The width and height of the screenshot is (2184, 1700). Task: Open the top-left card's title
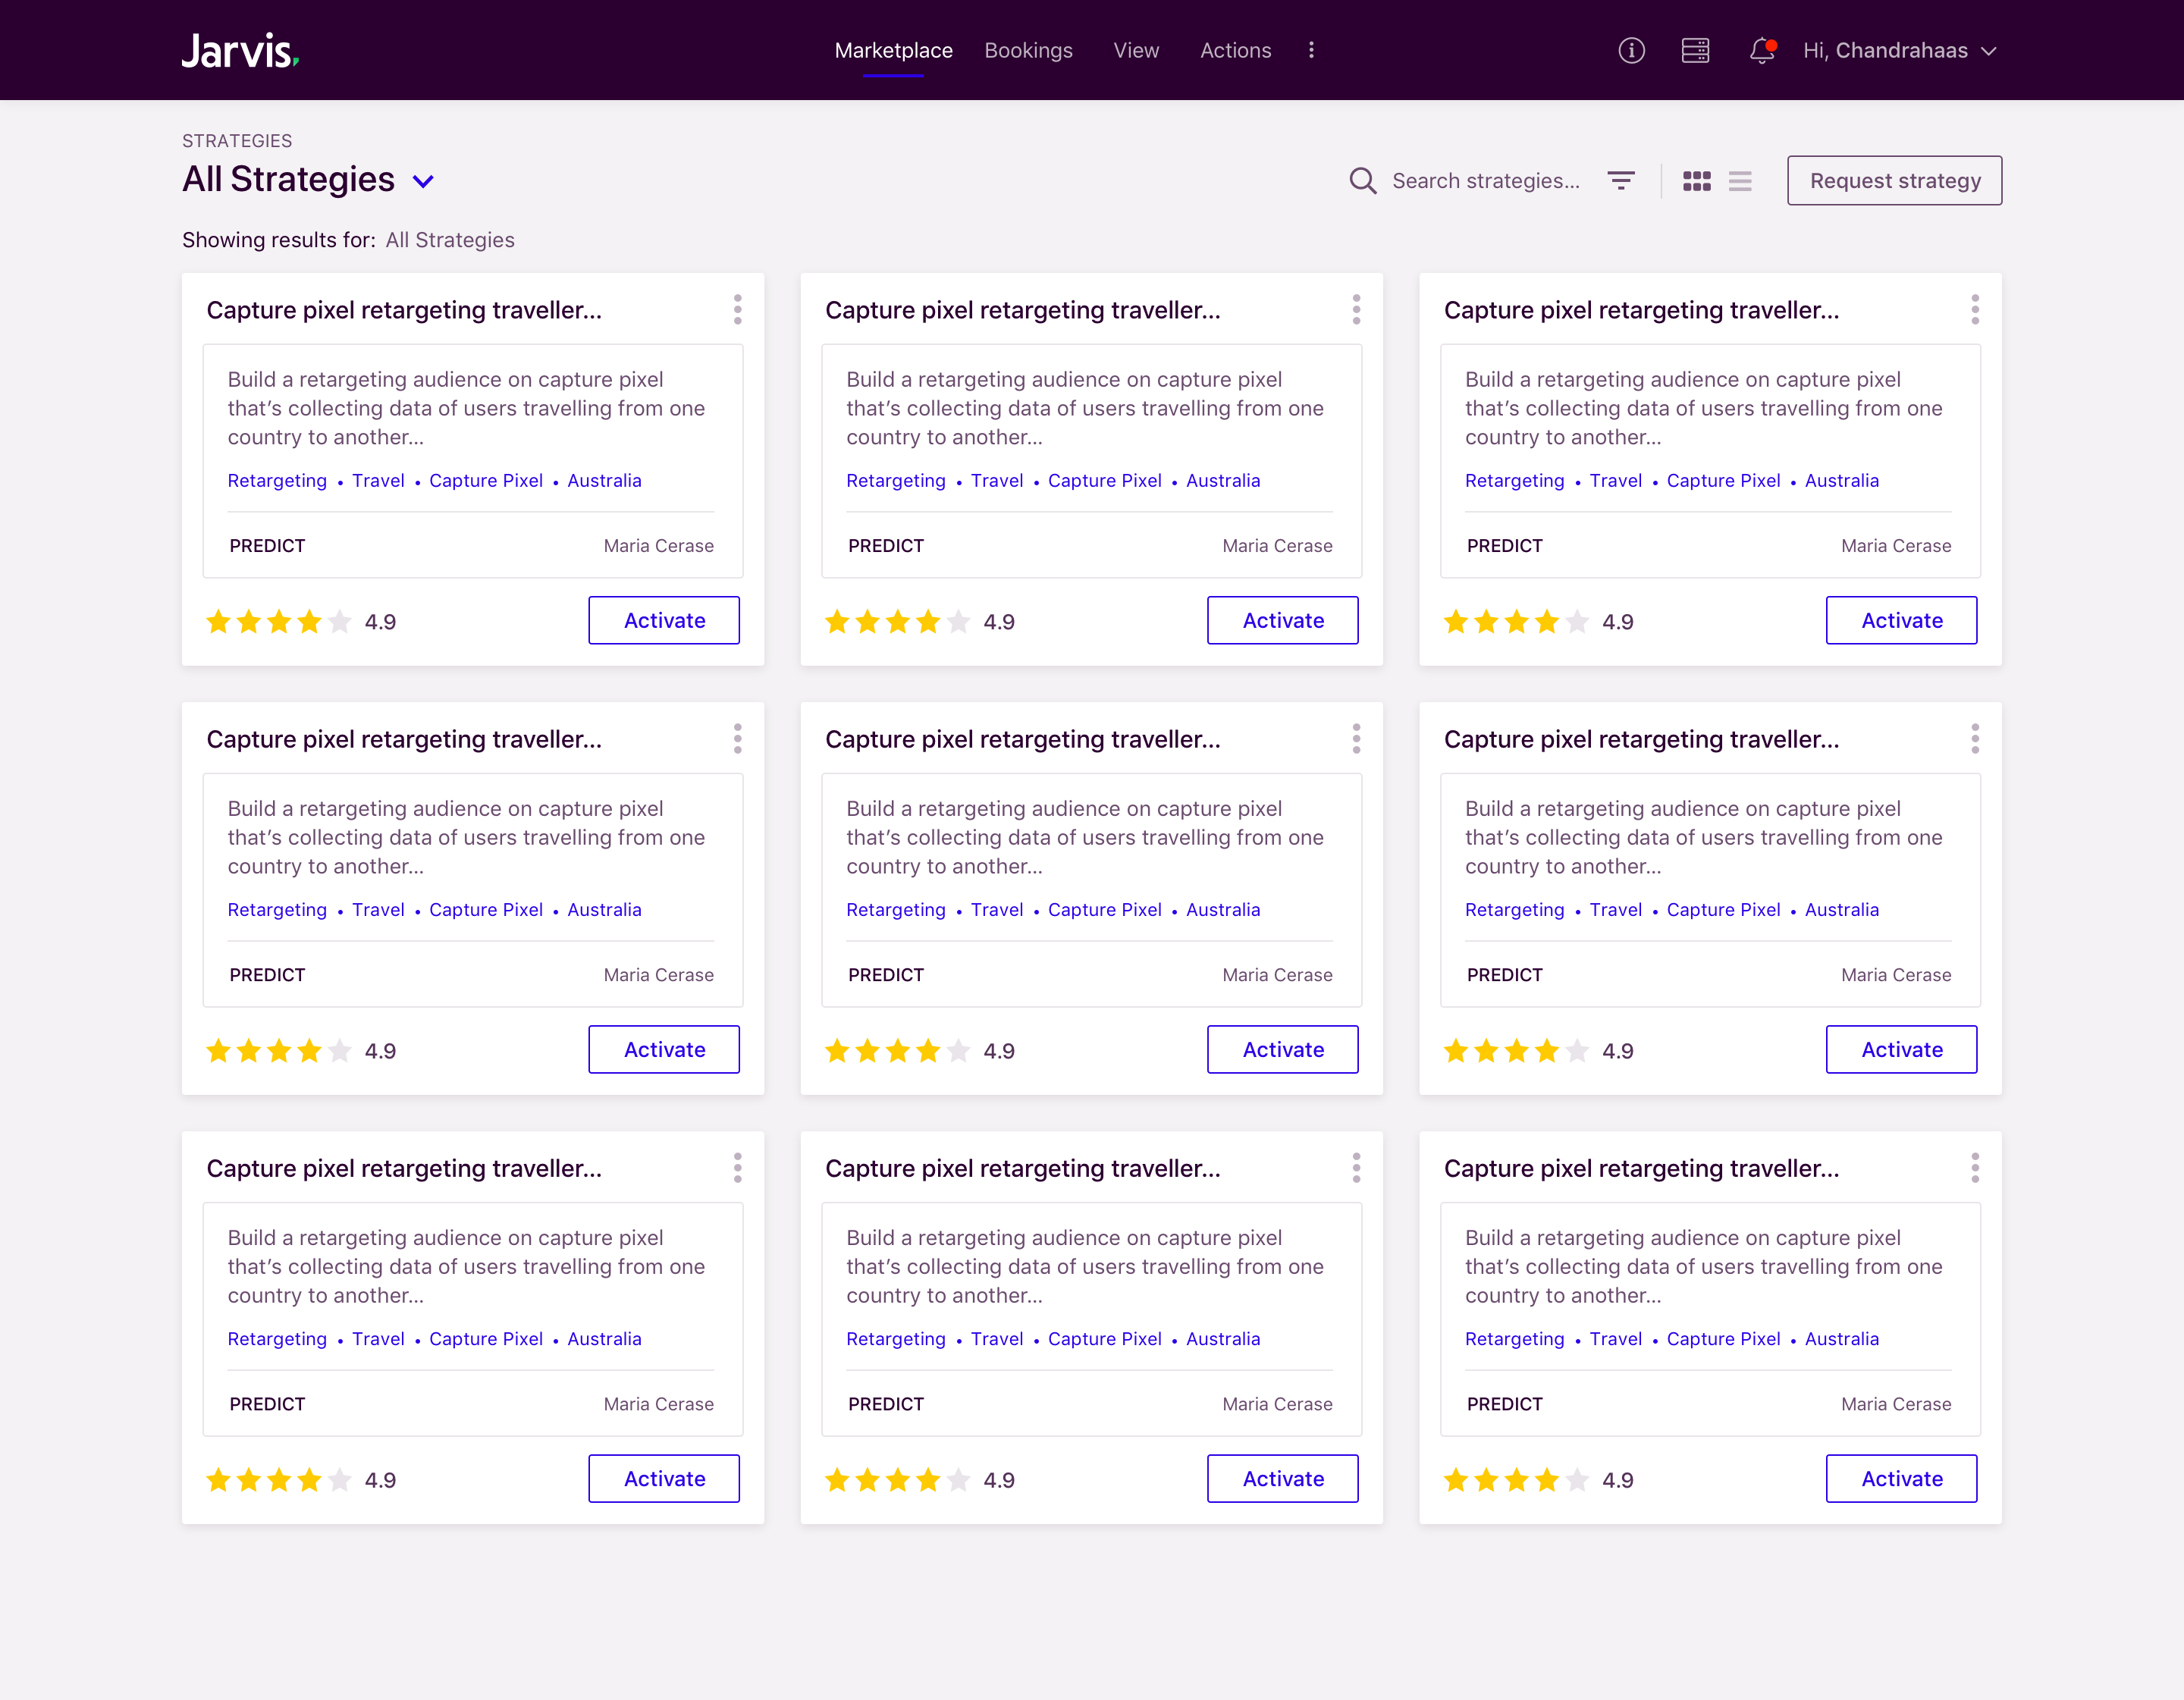point(404,310)
